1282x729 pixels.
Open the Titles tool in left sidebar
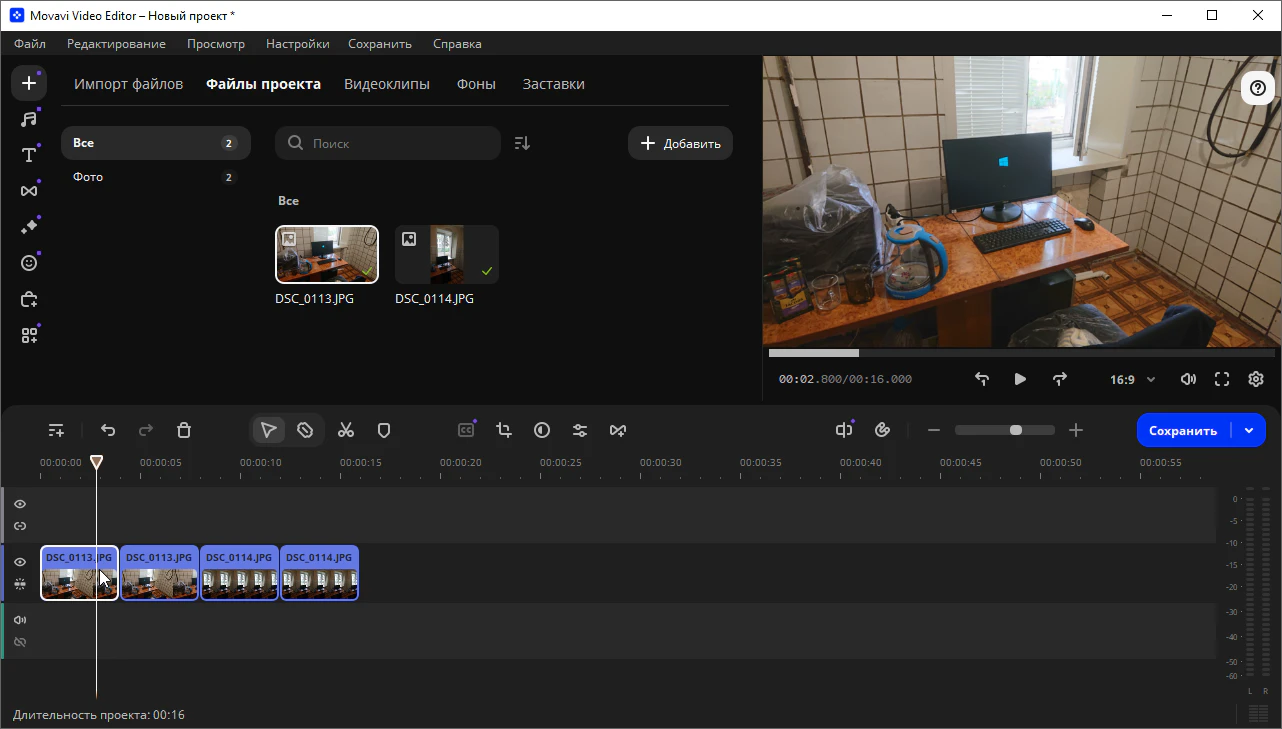coord(29,155)
